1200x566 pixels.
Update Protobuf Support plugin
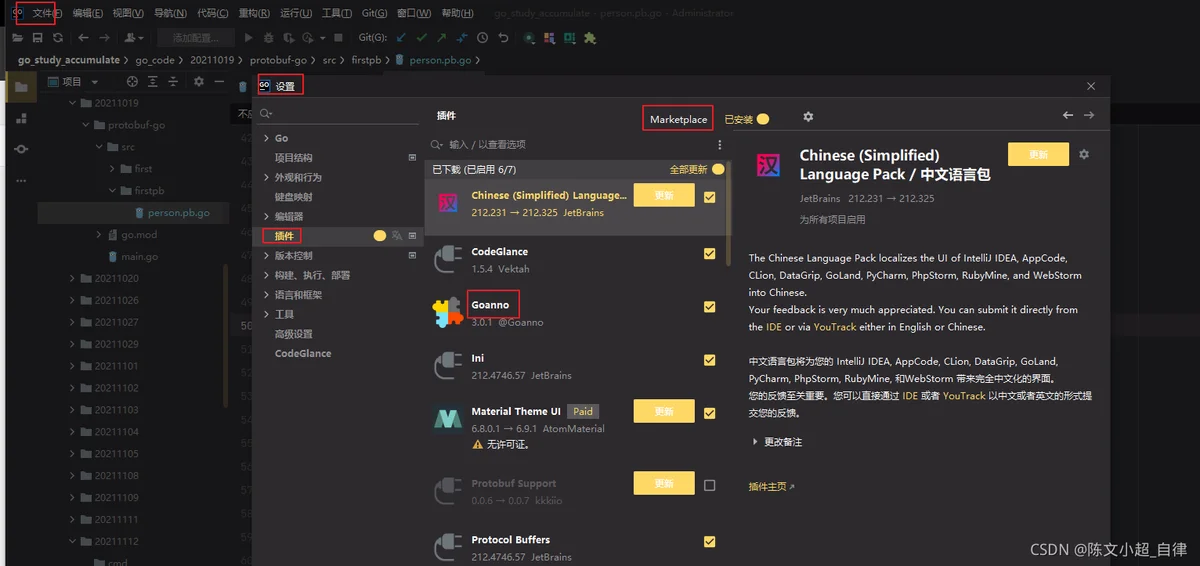click(664, 483)
